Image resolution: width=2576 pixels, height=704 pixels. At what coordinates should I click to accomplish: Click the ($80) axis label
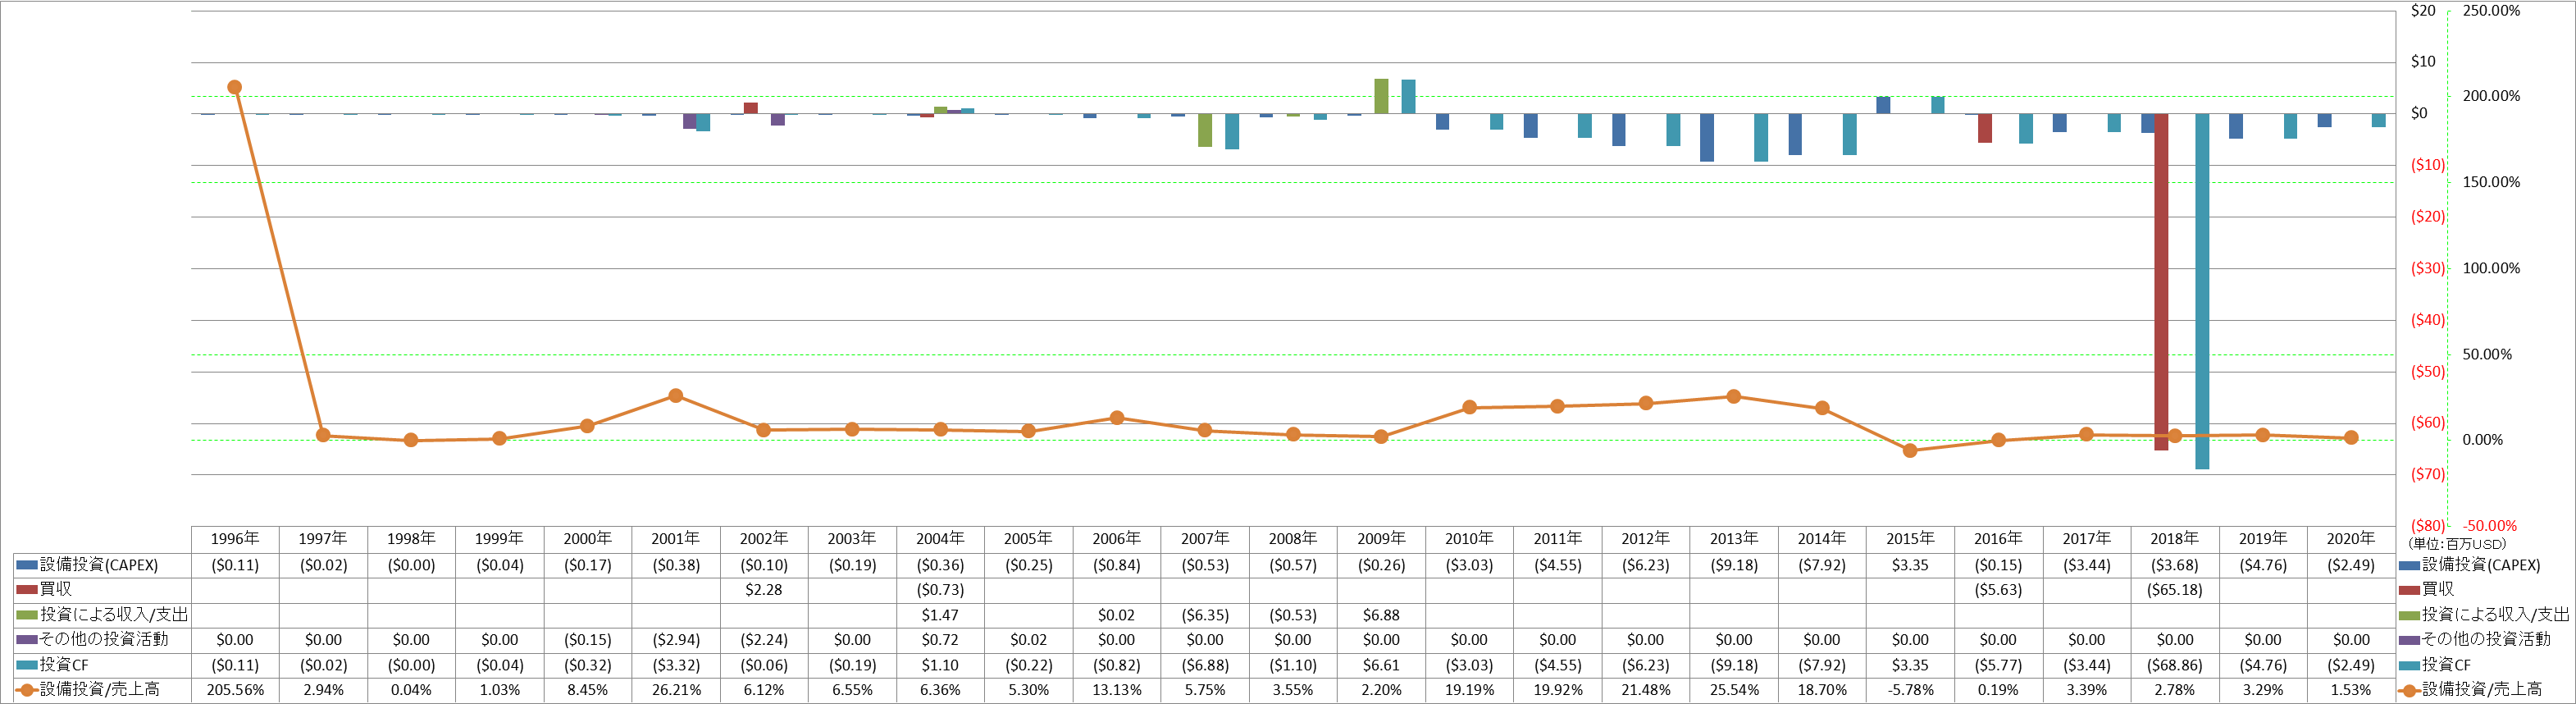pyautogui.click(x=2427, y=526)
